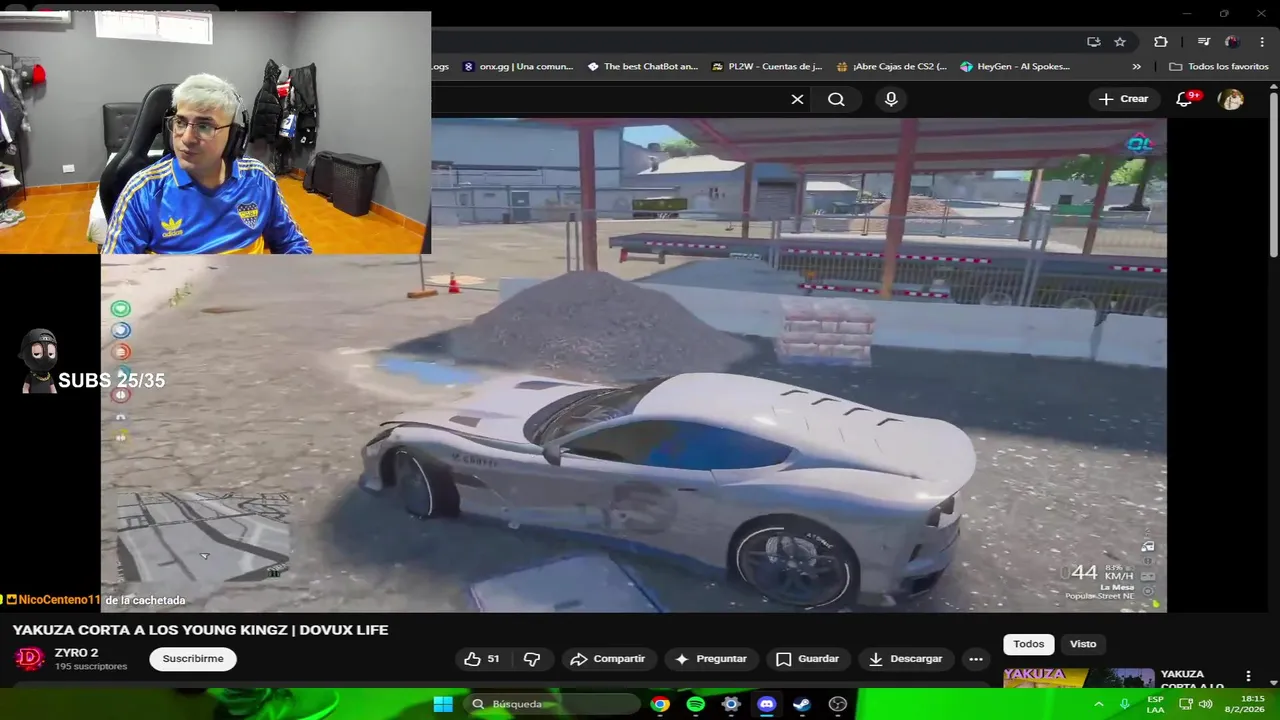The image size is (1280, 720).
Task: Dislike the video with thumbs down
Action: click(x=532, y=659)
